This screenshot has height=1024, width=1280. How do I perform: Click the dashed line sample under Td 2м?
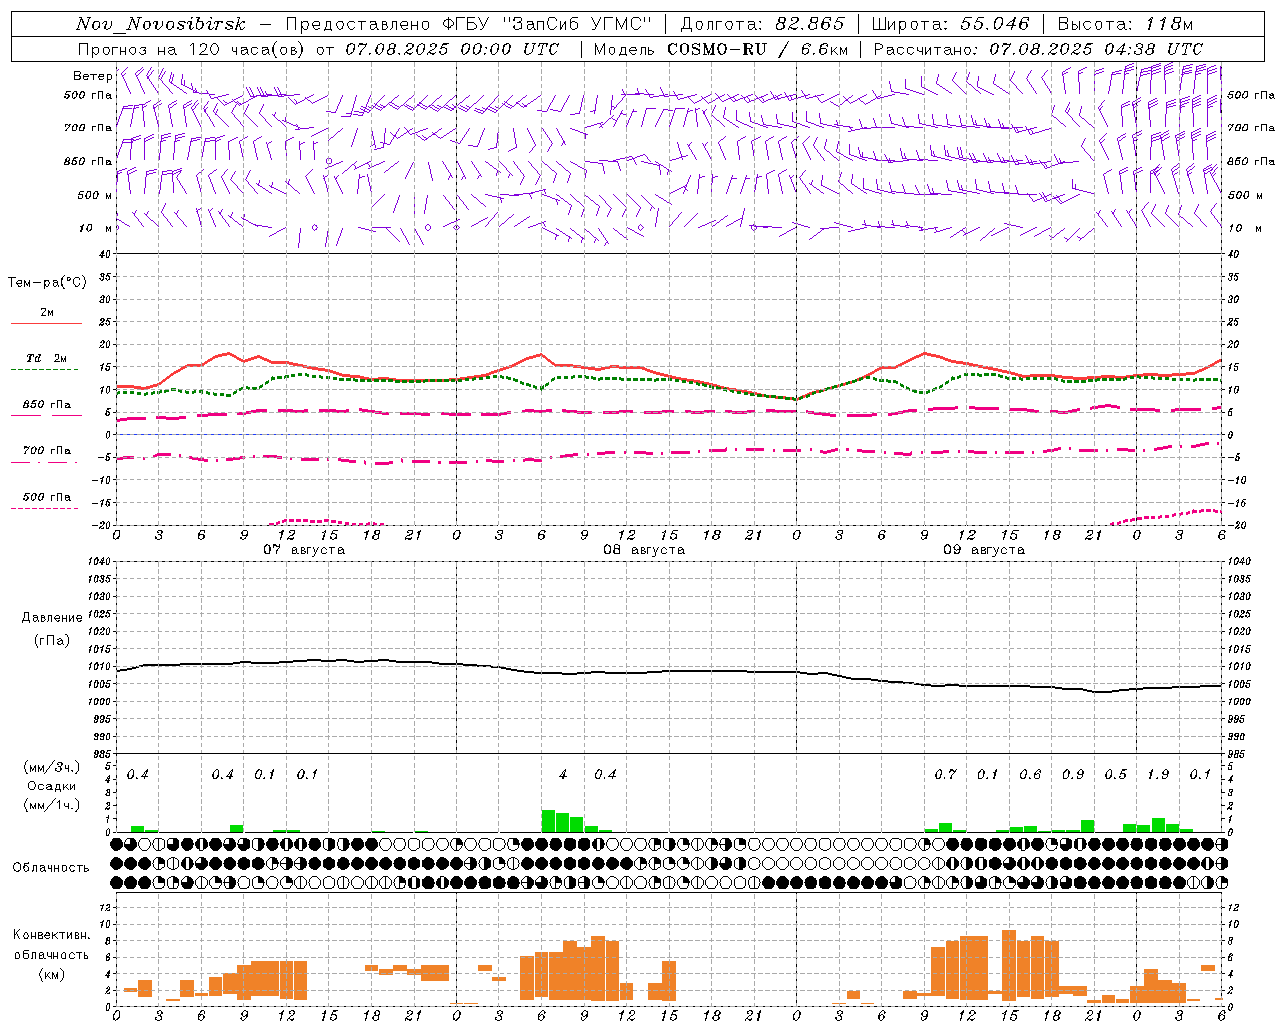[x=45, y=369]
